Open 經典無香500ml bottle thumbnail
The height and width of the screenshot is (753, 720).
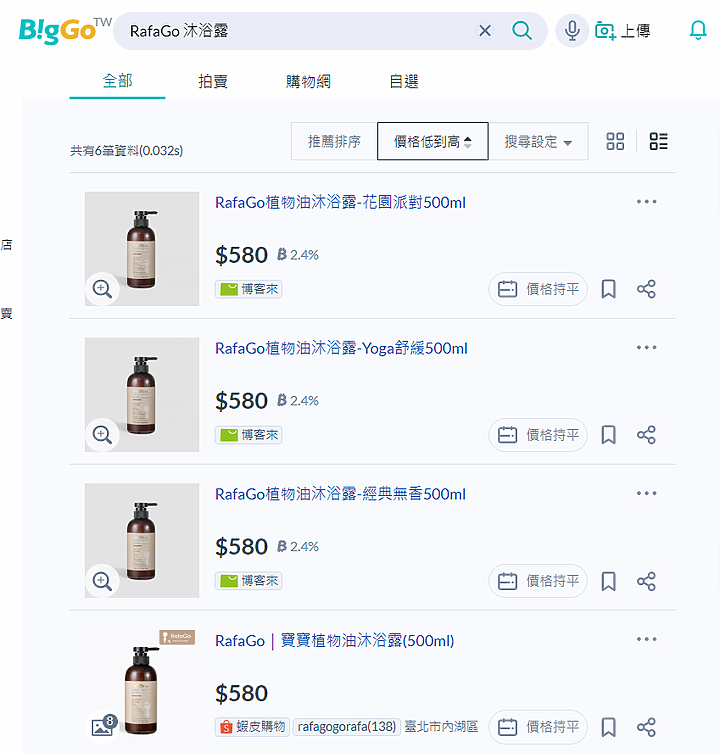(142, 540)
